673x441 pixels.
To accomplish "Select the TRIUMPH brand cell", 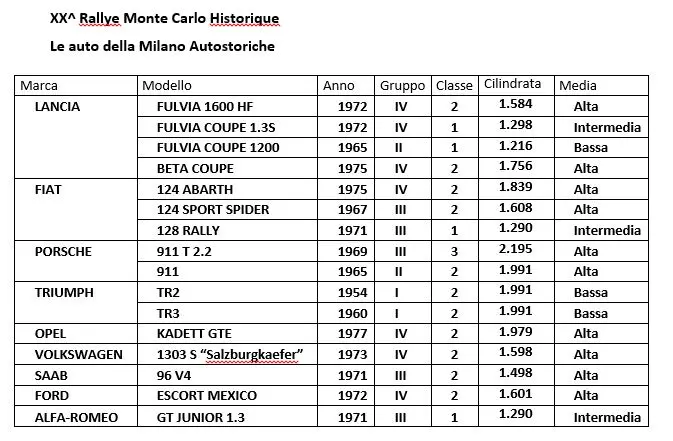I will pos(64,293).
